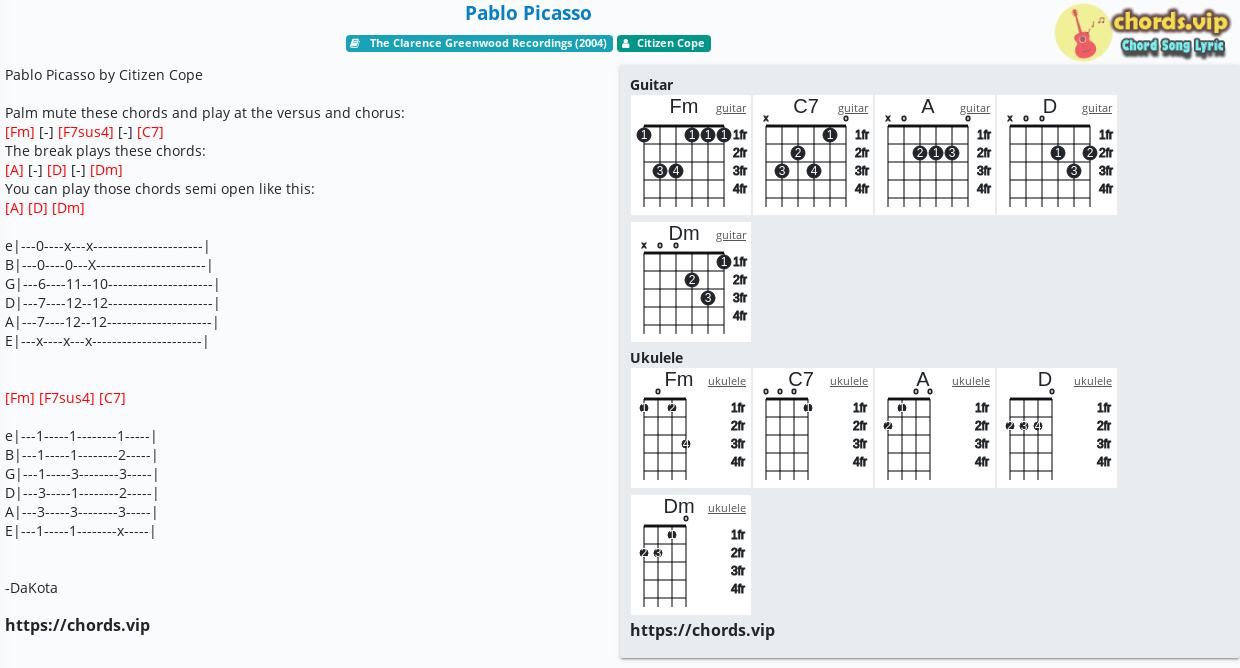Open the C7 guitar chord diagram

click(813, 155)
